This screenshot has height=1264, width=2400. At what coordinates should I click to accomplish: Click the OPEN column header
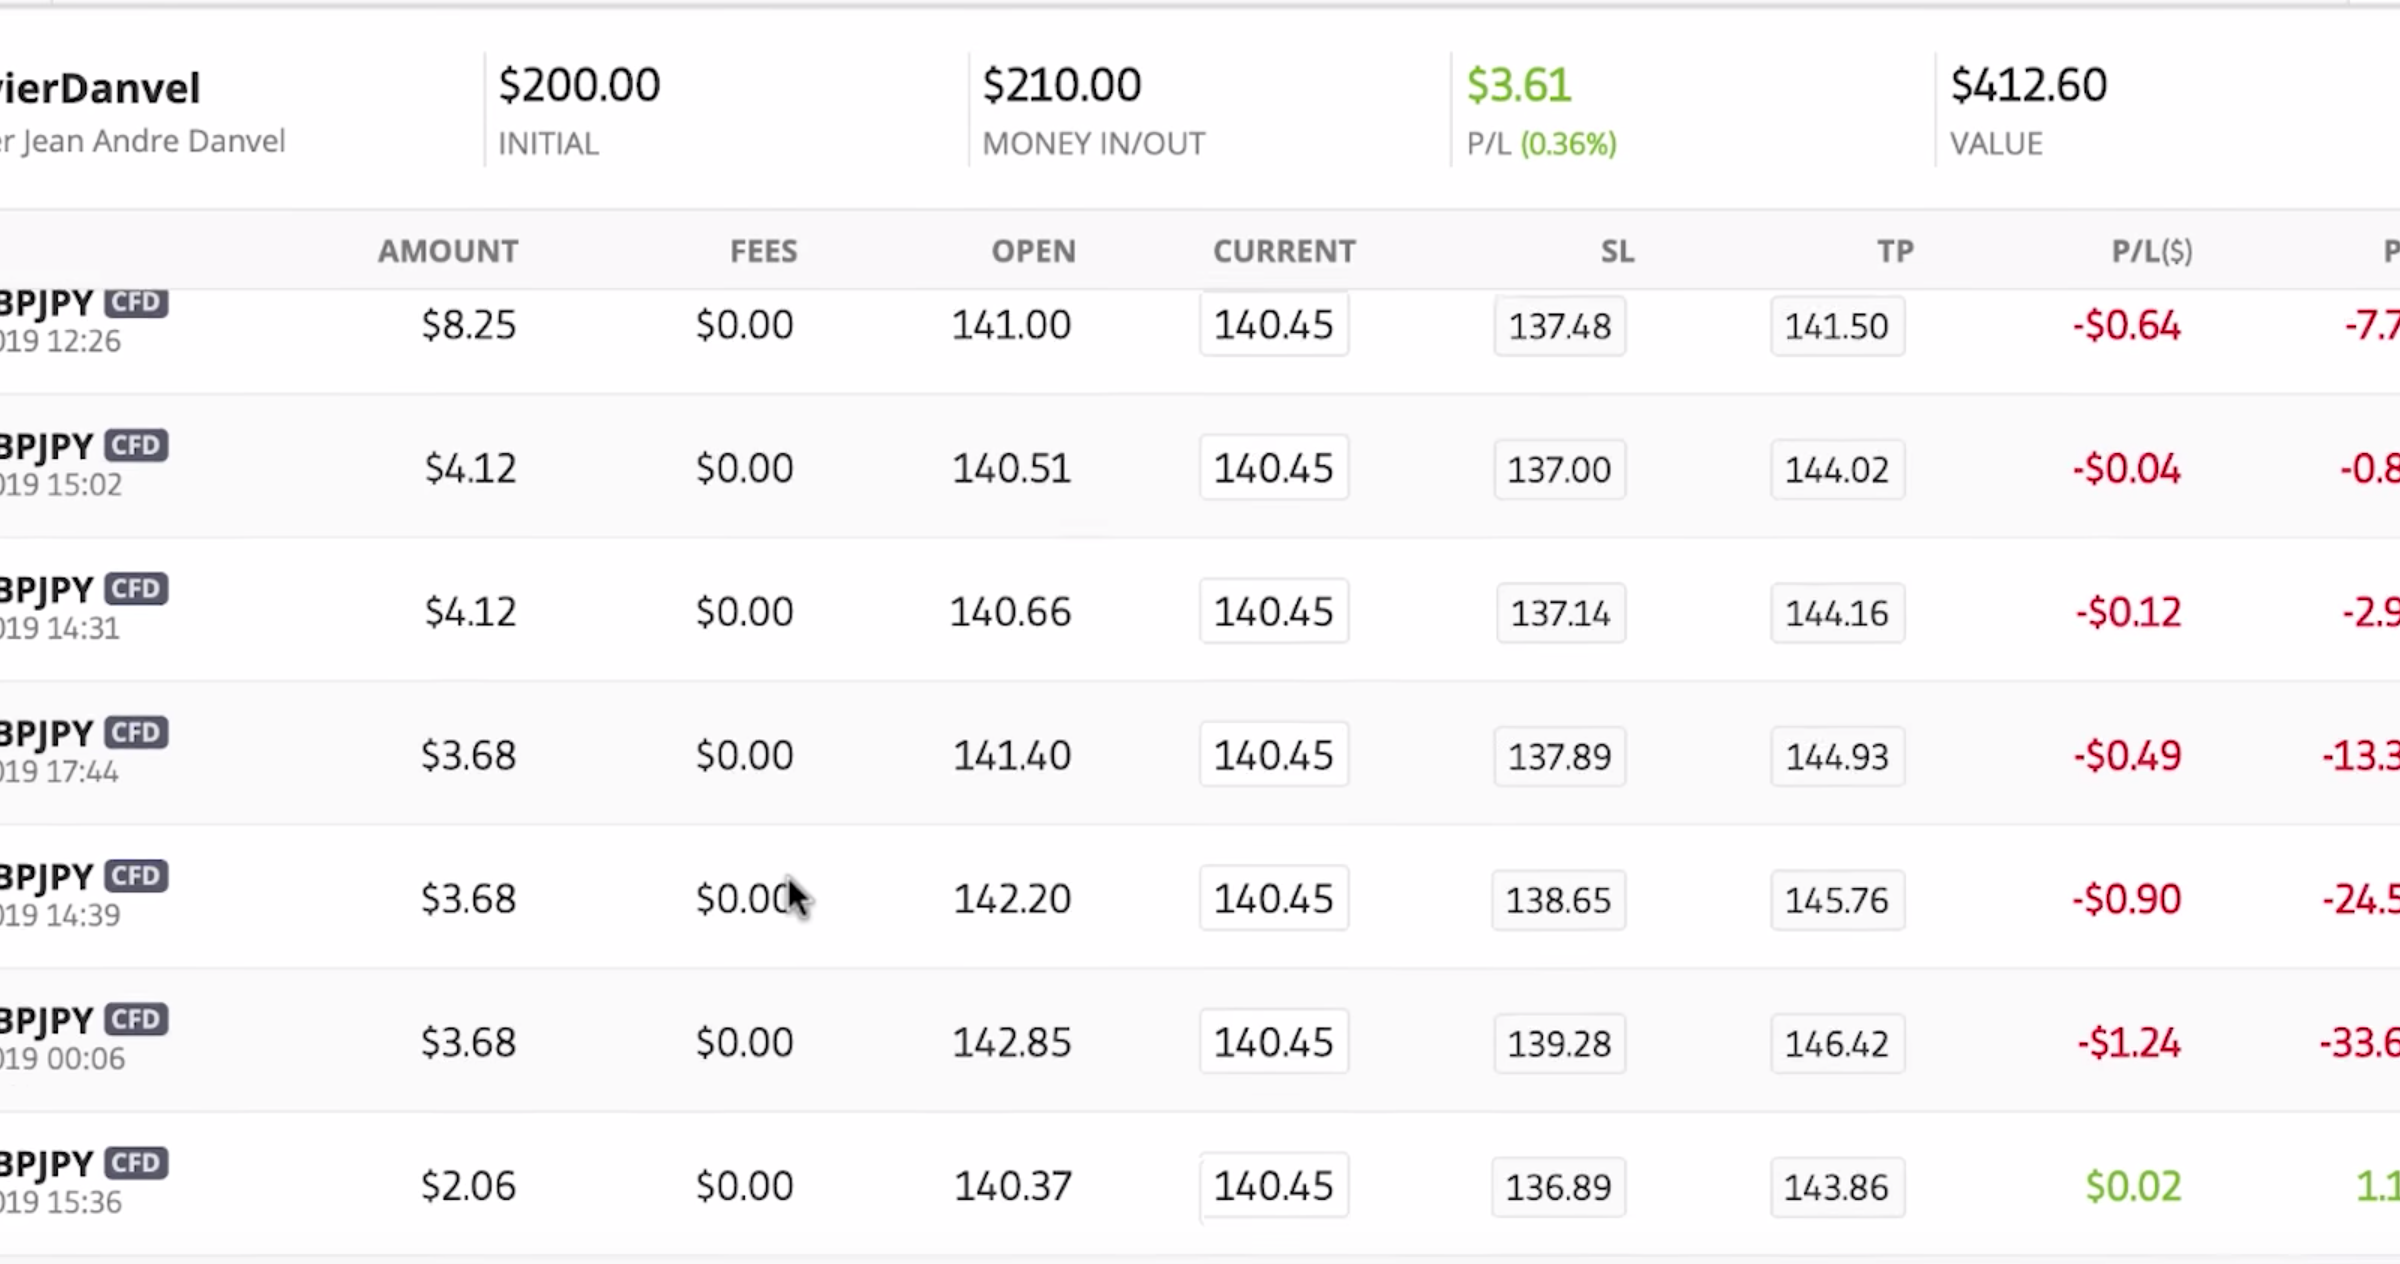[1033, 251]
